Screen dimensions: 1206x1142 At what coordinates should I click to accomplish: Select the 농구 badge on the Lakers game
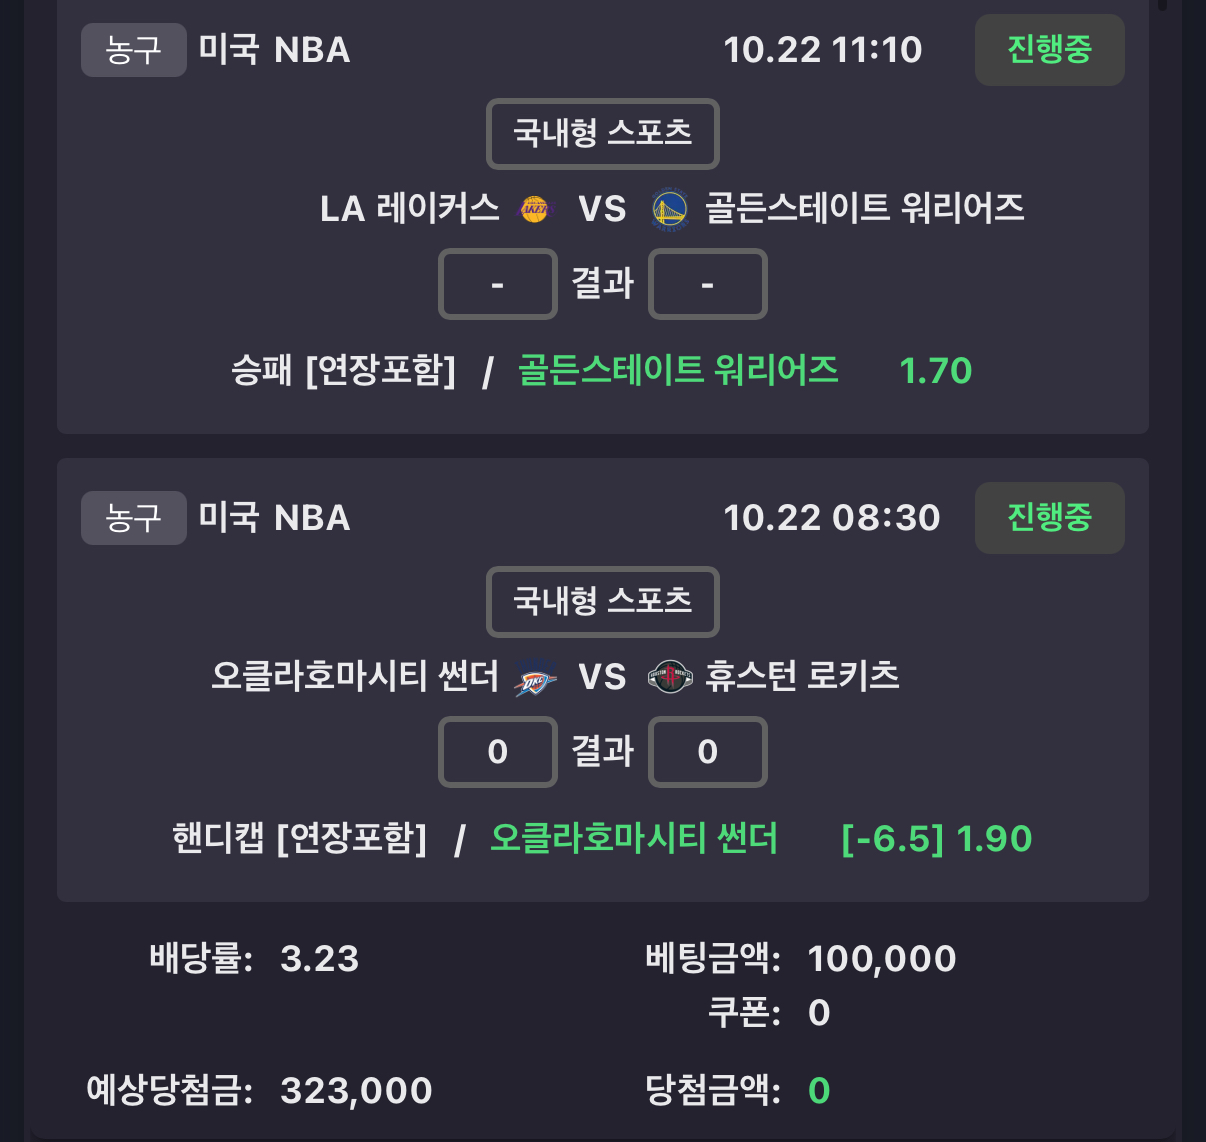[133, 50]
